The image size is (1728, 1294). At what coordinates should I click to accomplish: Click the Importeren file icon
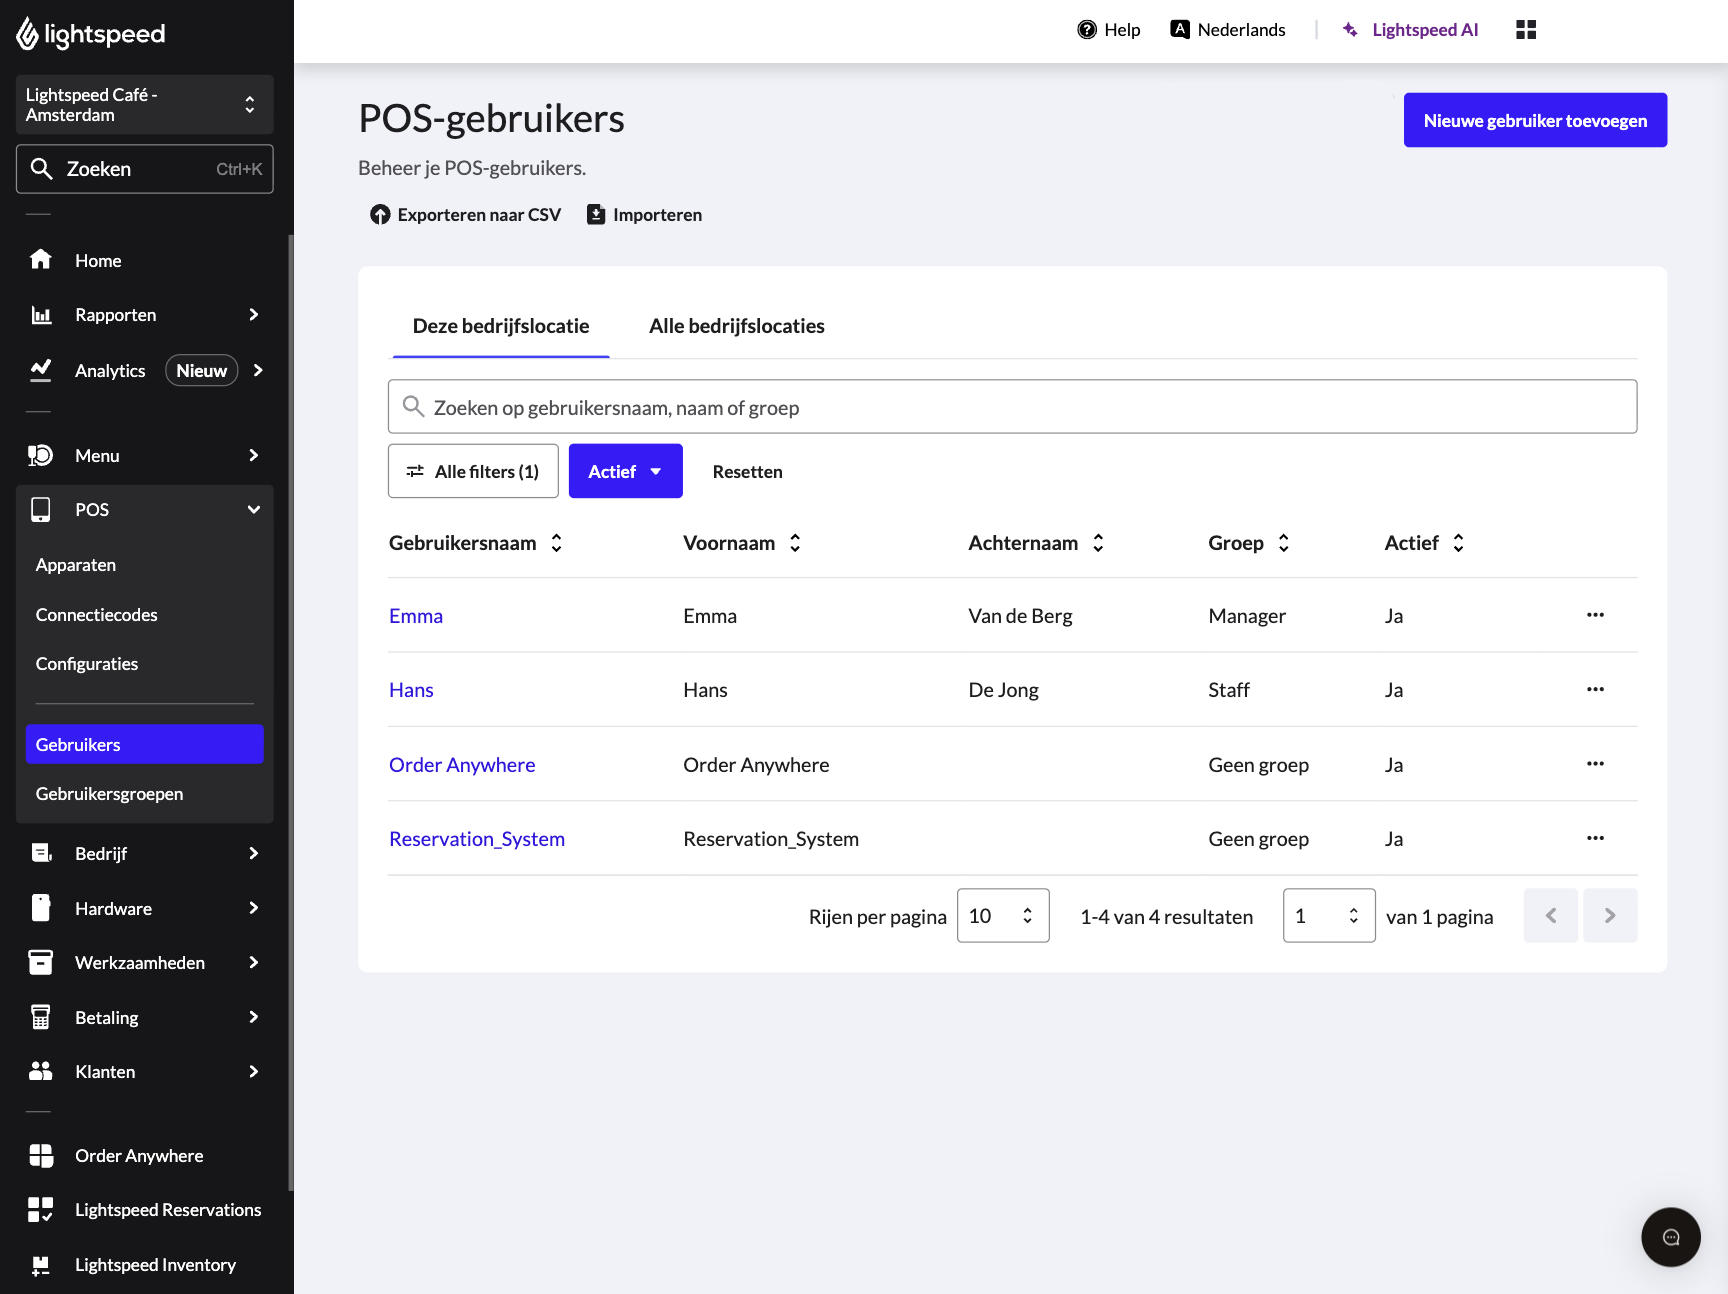pos(596,215)
